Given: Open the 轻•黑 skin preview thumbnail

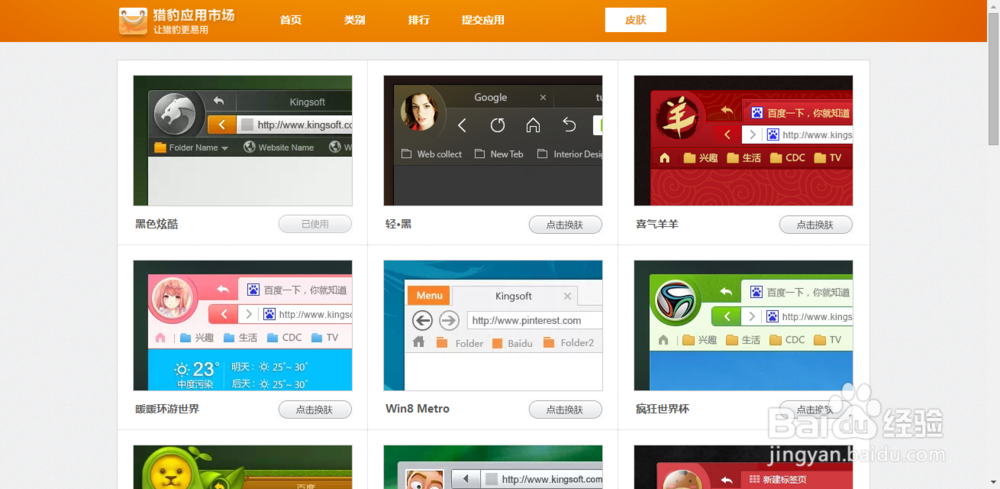Looking at the screenshot, I should 493,140.
